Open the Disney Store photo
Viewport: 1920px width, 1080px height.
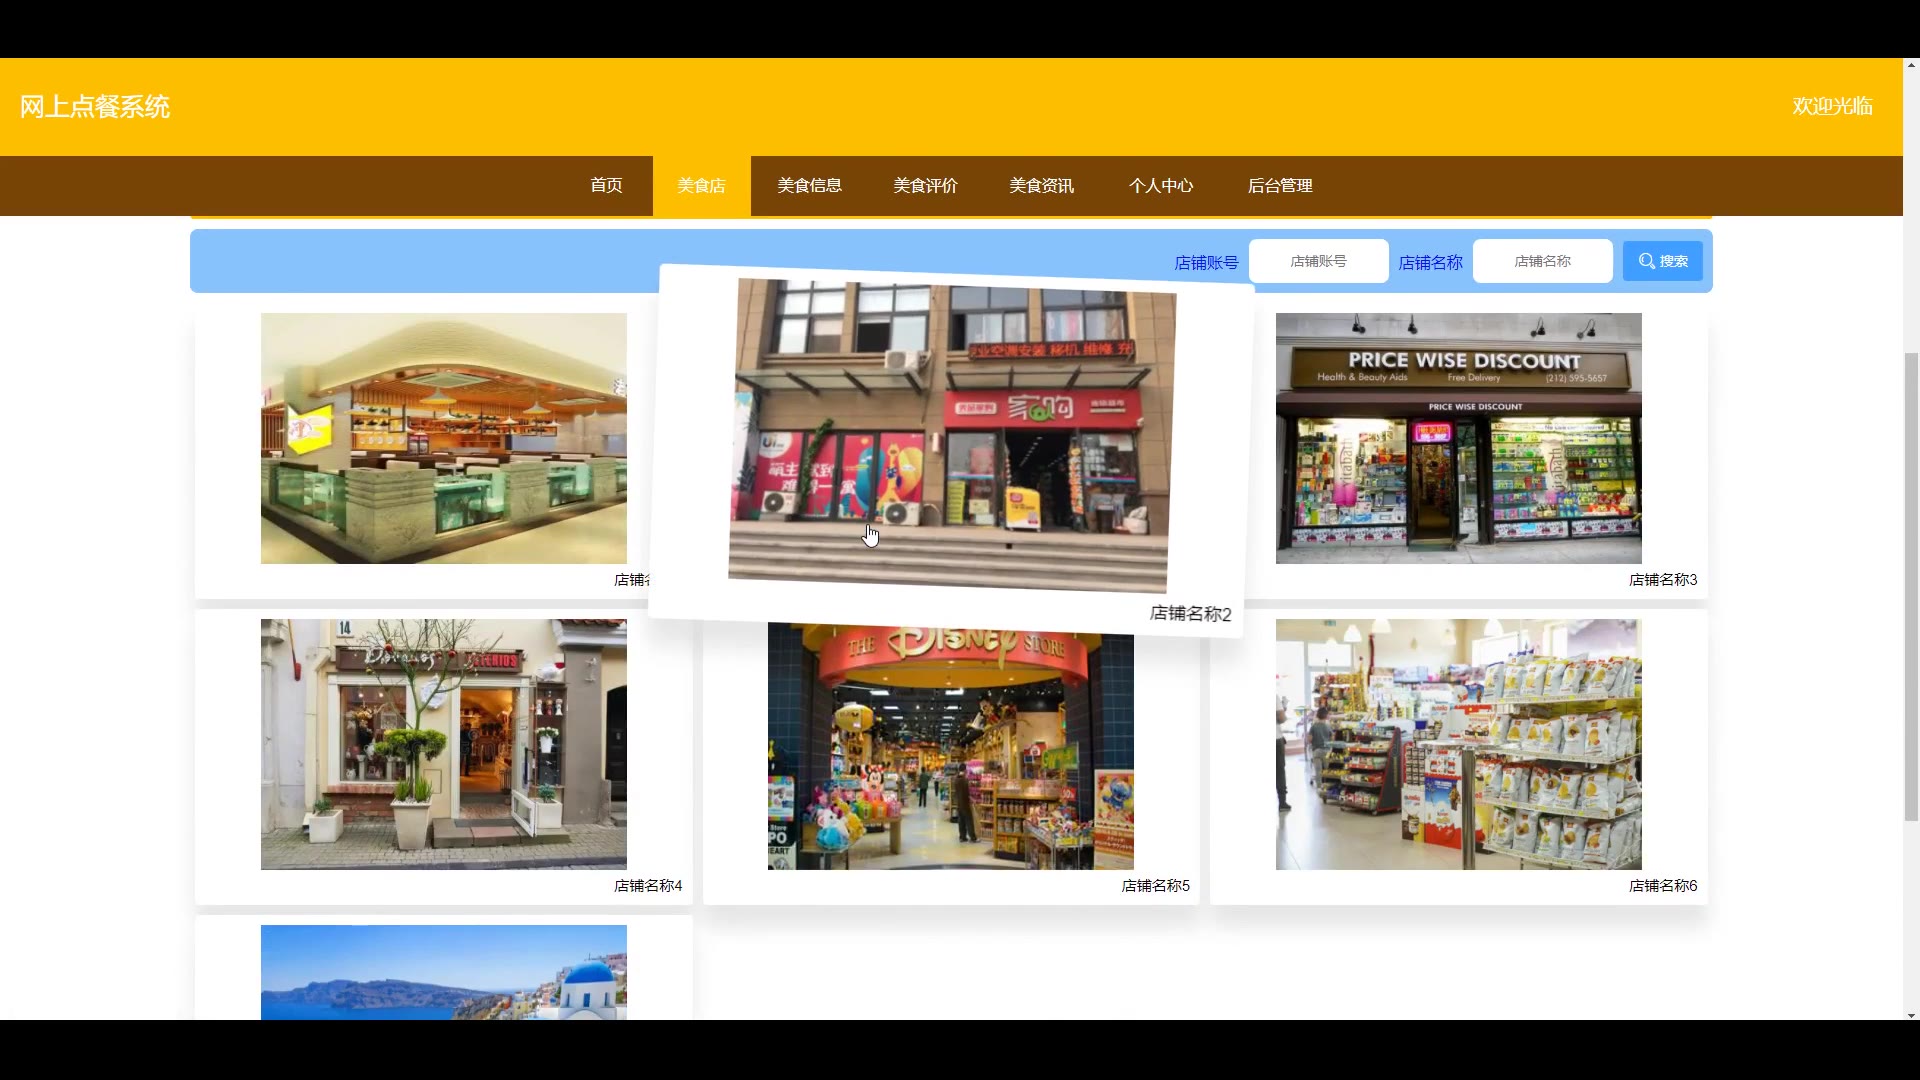[x=951, y=748]
